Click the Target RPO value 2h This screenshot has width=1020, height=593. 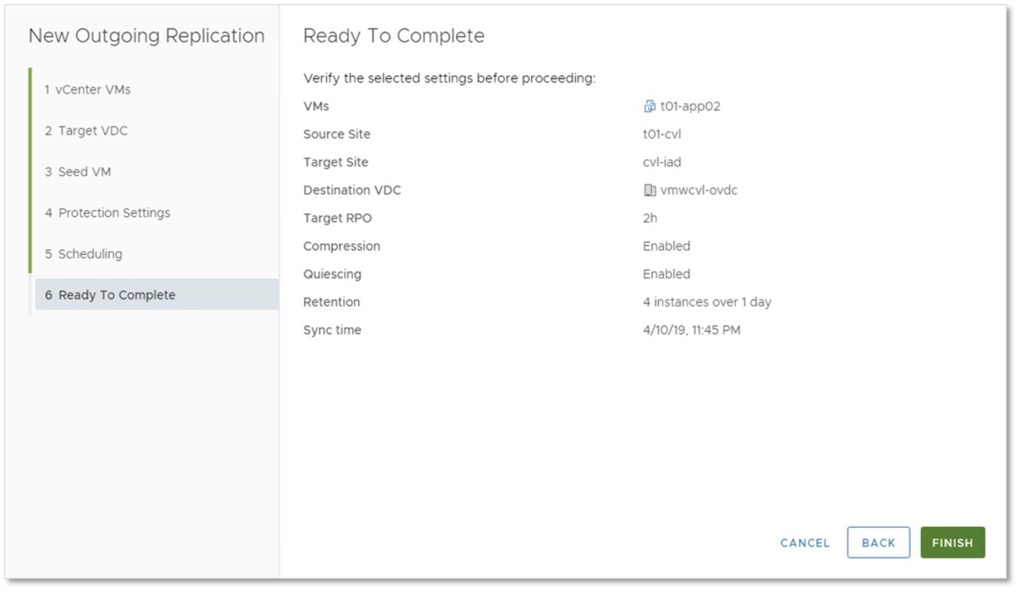pyautogui.click(x=650, y=218)
